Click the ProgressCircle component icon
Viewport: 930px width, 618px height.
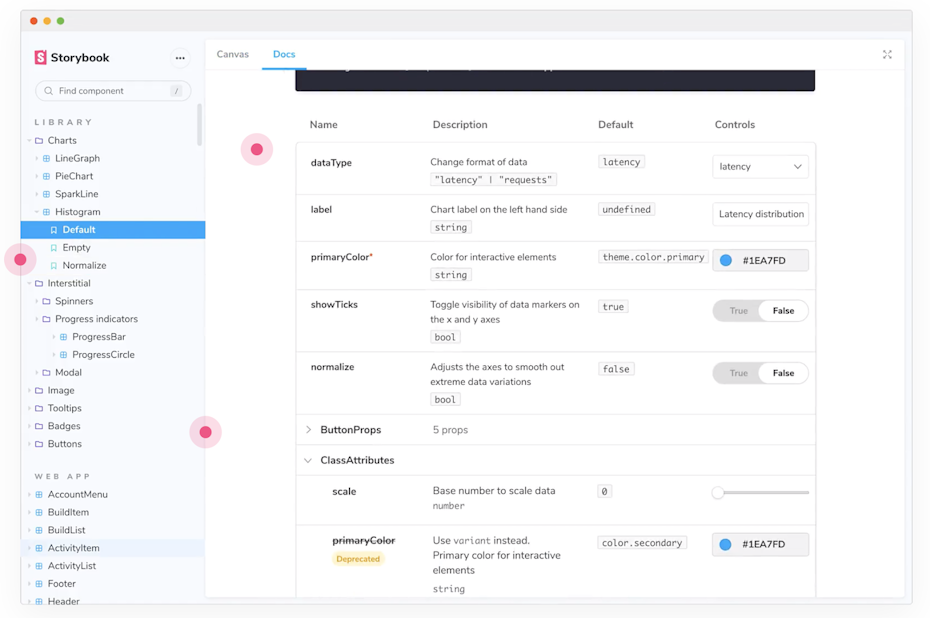click(x=63, y=355)
